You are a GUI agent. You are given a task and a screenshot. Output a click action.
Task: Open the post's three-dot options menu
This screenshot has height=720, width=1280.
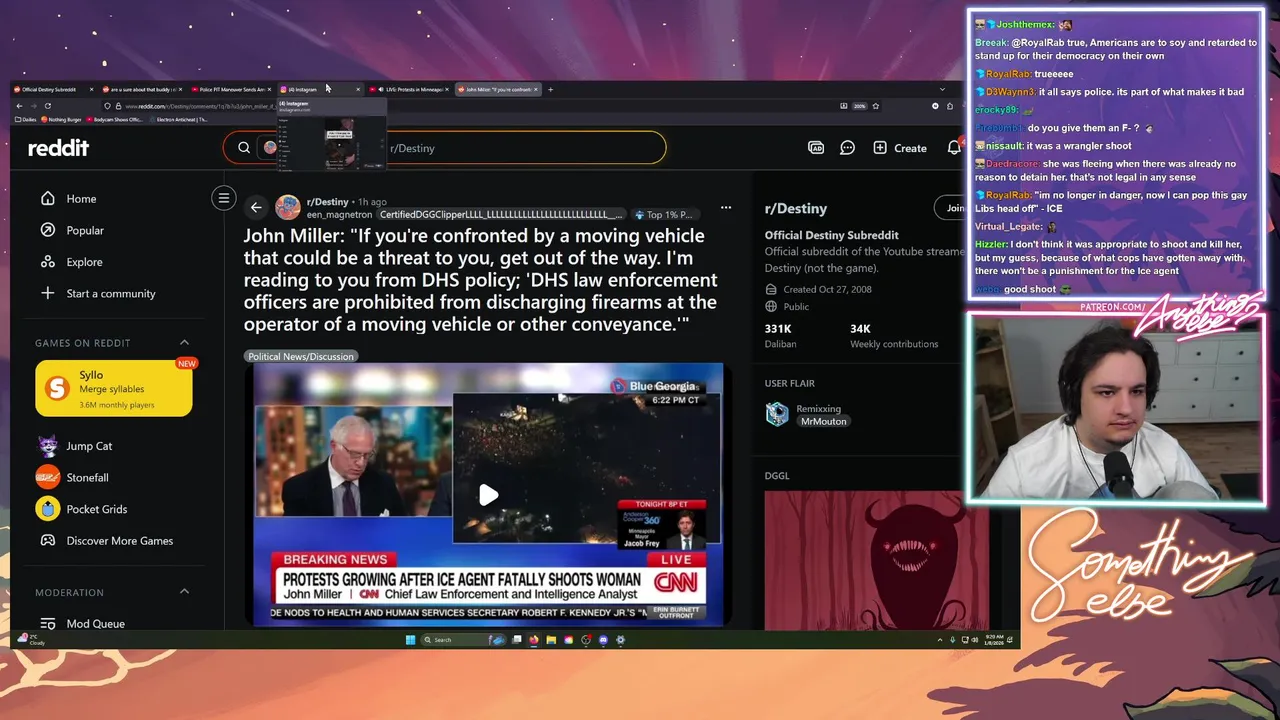(726, 207)
